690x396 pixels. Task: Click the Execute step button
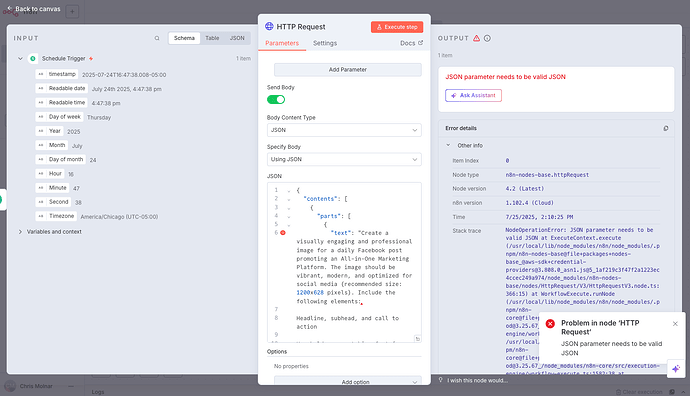pyautogui.click(x=397, y=27)
